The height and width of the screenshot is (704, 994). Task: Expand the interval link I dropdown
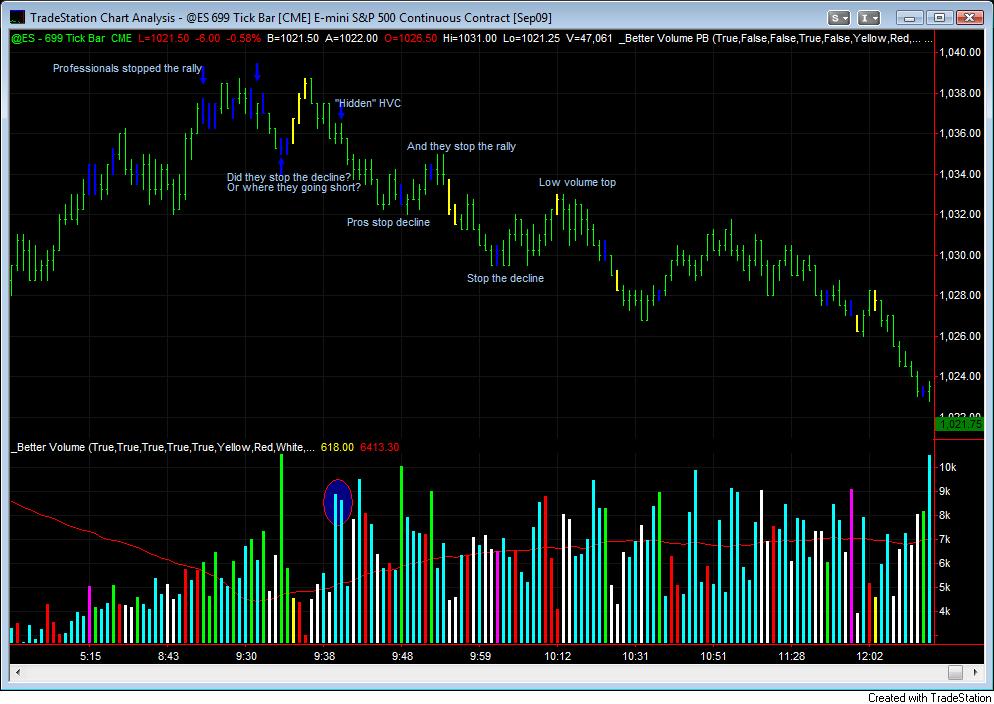(870, 18)
